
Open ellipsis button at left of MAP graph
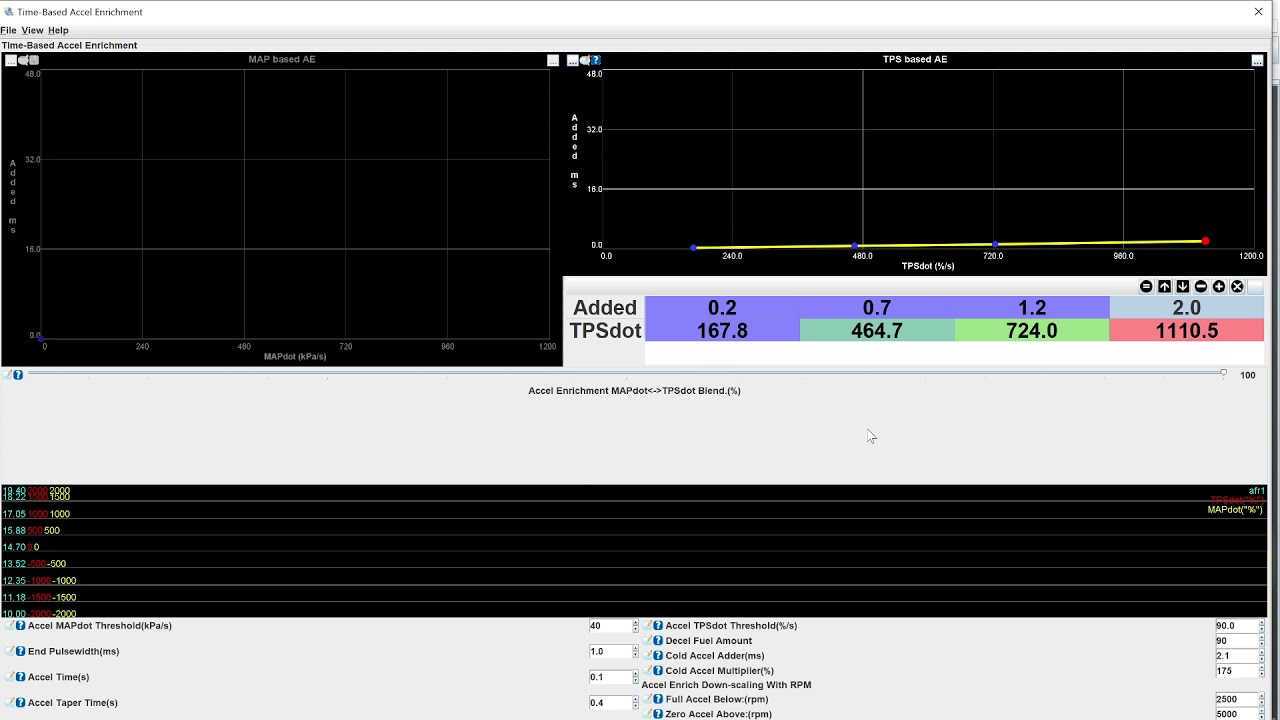(11, 60)
